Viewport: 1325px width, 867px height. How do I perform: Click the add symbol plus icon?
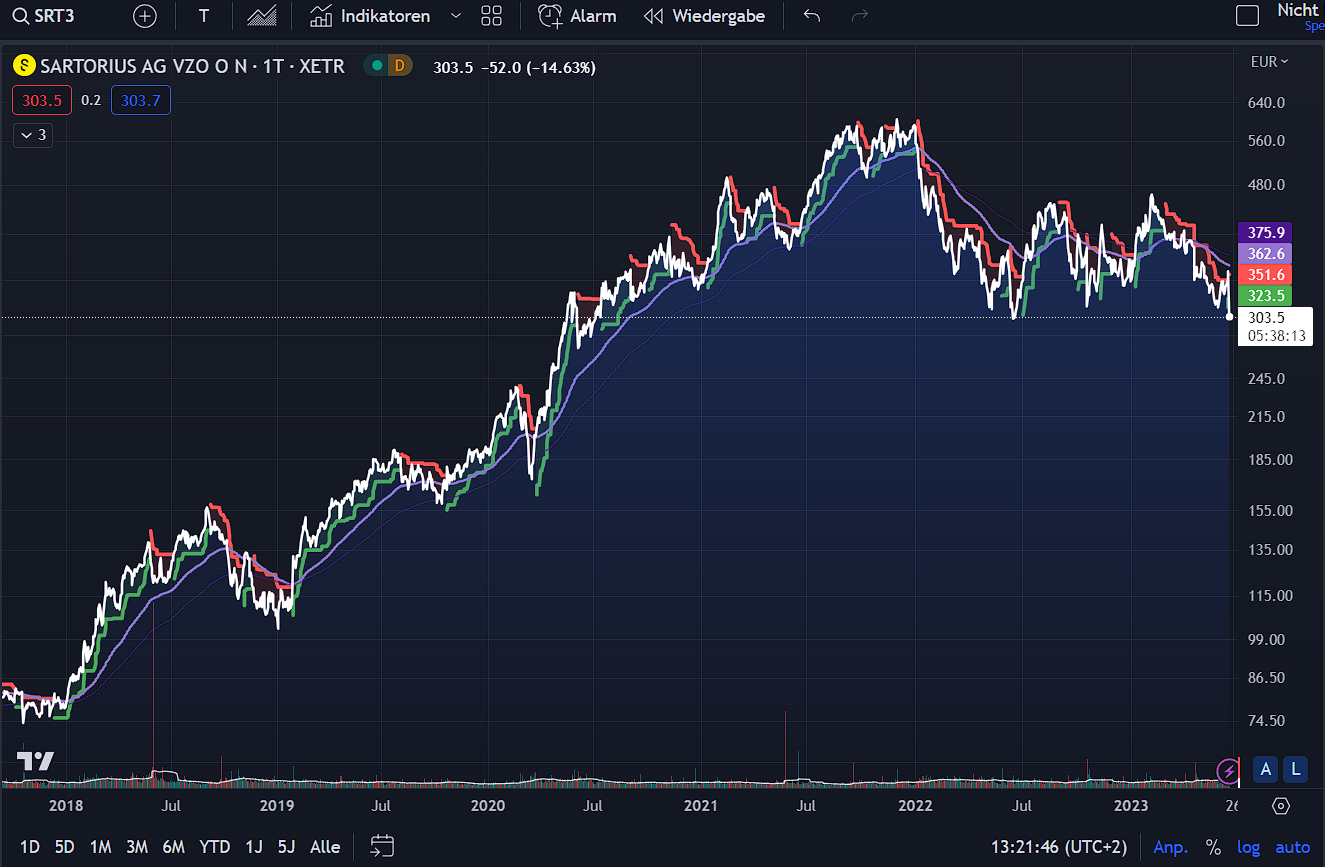click(x=145, y=16)
